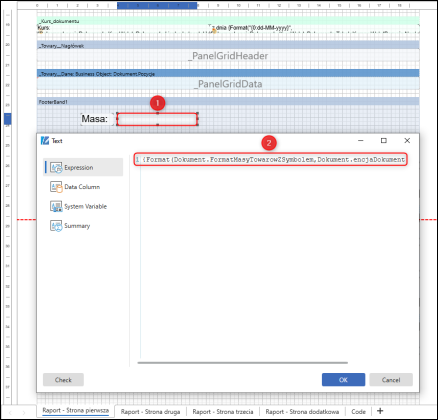Image resolution: width=438 pixels, height=420 pixels.
Task: Click the Expression icon in sidebar
Action: pyautogui.click(x=56, y=167)
